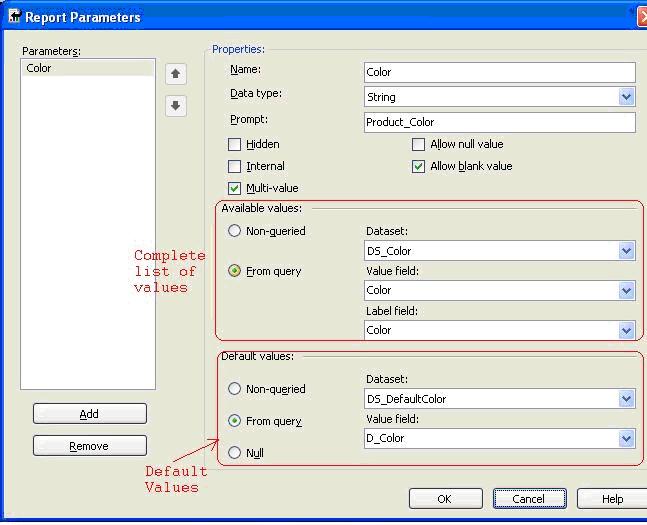
Task: Click the Add button
Action: click(90, 414)
